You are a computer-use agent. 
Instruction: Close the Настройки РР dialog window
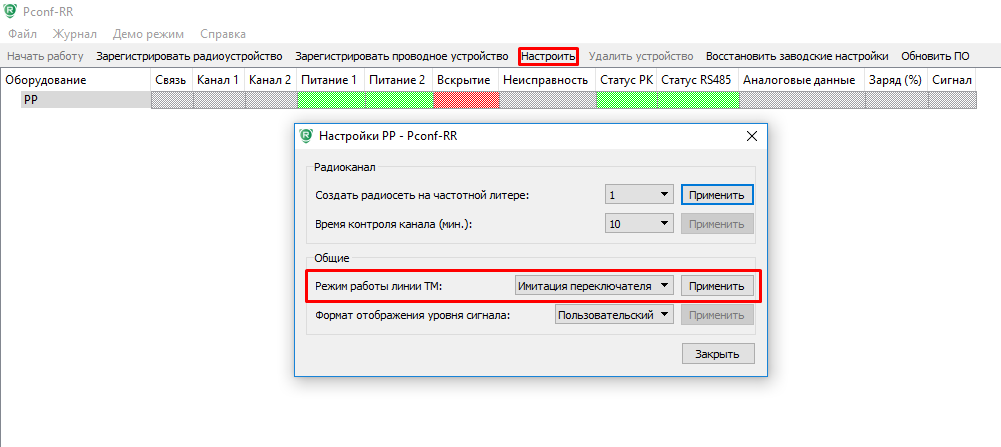pyautogui.click(x=750, y=135)
